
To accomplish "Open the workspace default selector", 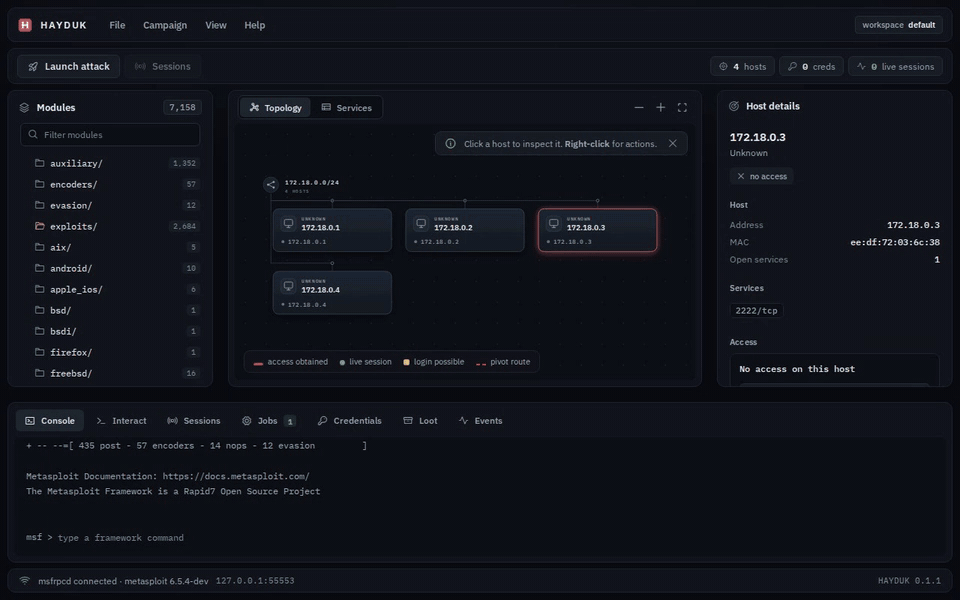I will coord(898,25).
